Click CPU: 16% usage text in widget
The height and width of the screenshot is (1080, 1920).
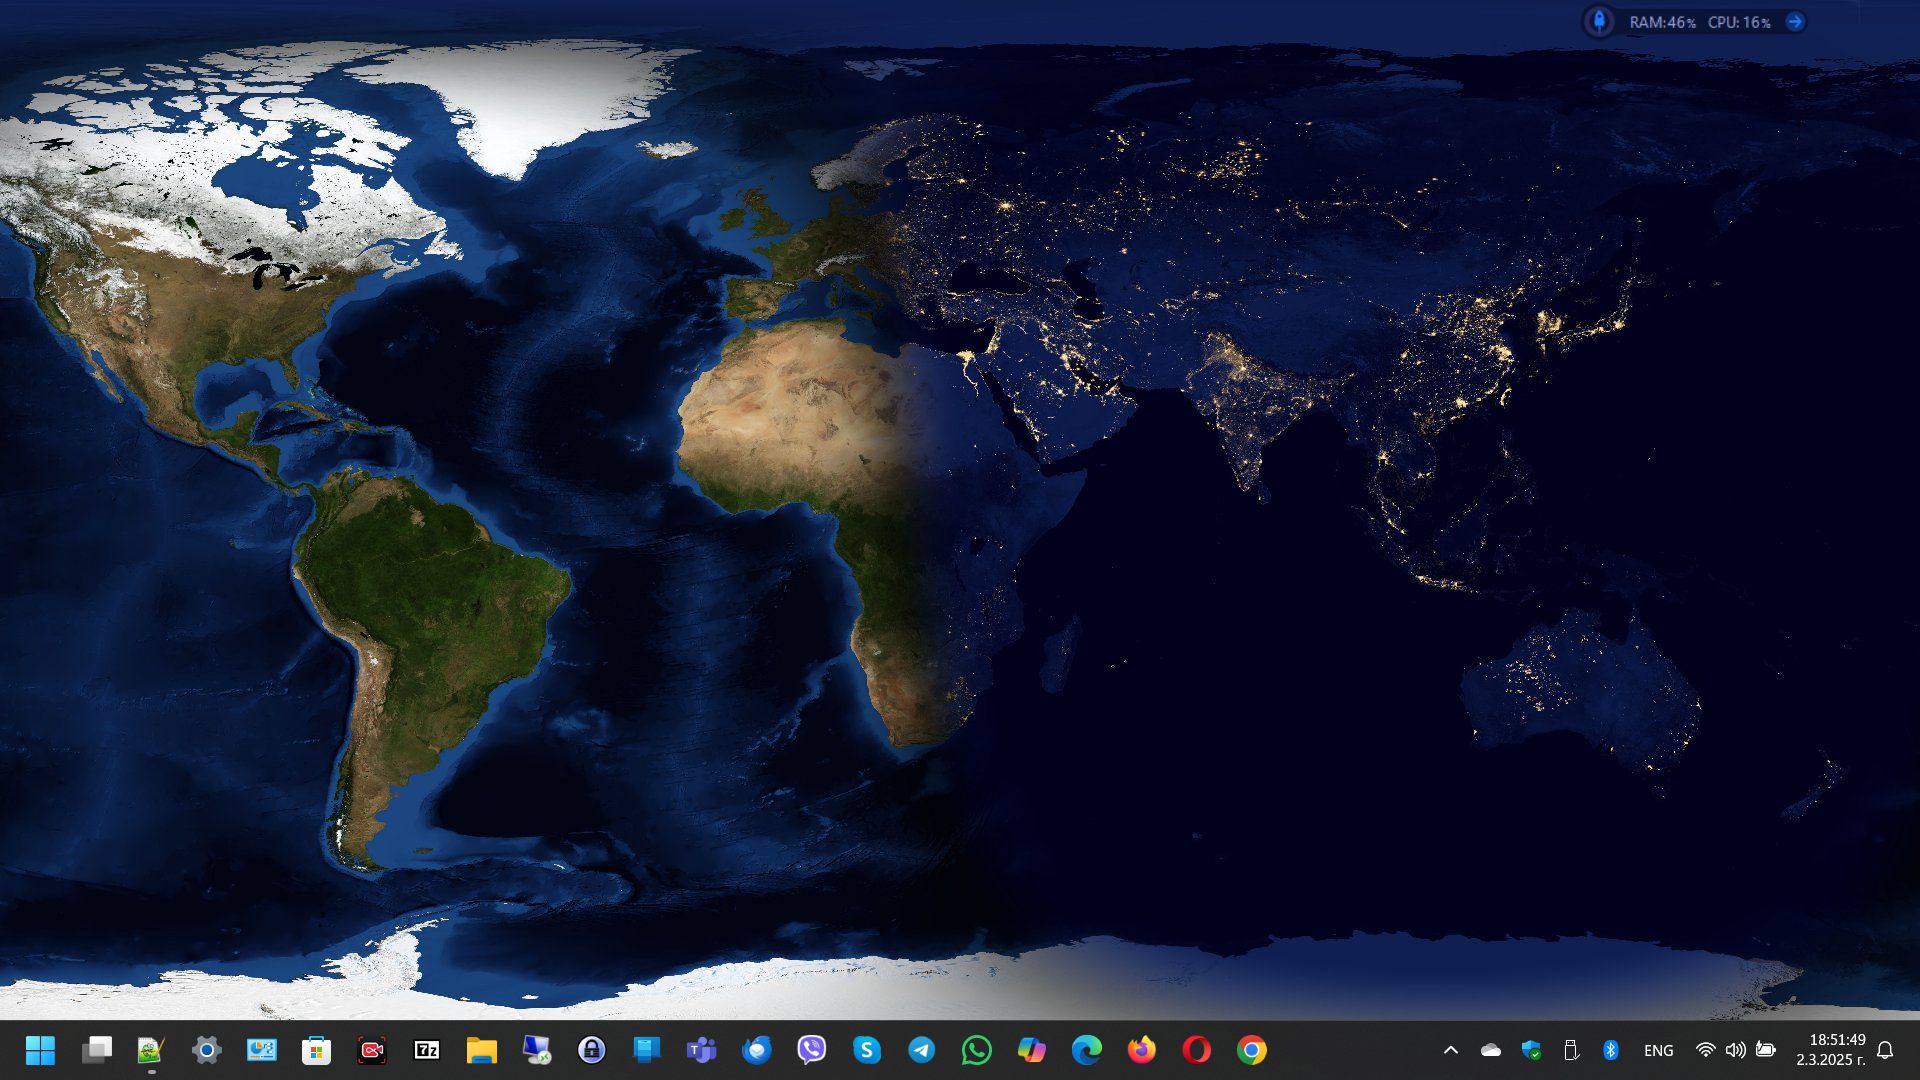[x=1739, y=22]
